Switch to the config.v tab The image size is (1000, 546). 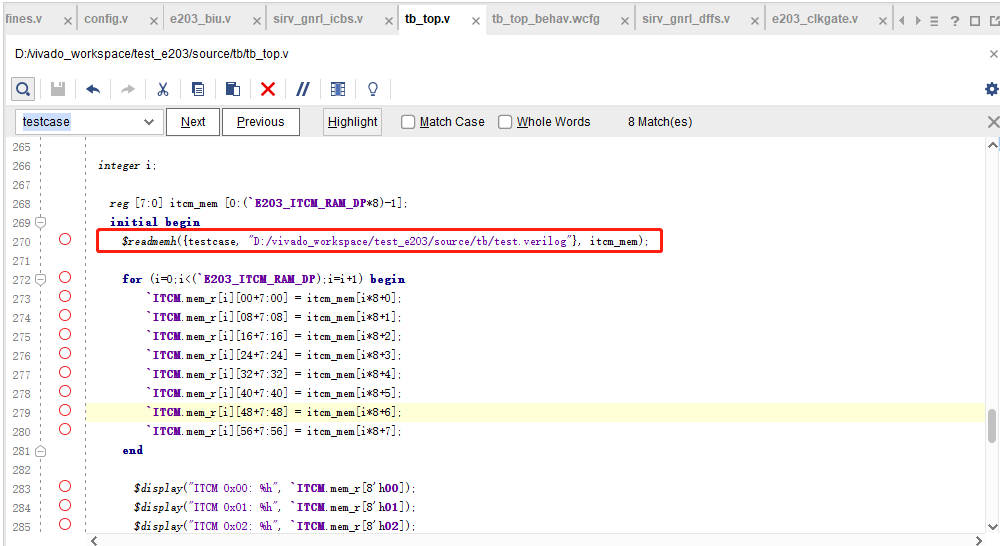pyautogui.click(x=106, y=19)
